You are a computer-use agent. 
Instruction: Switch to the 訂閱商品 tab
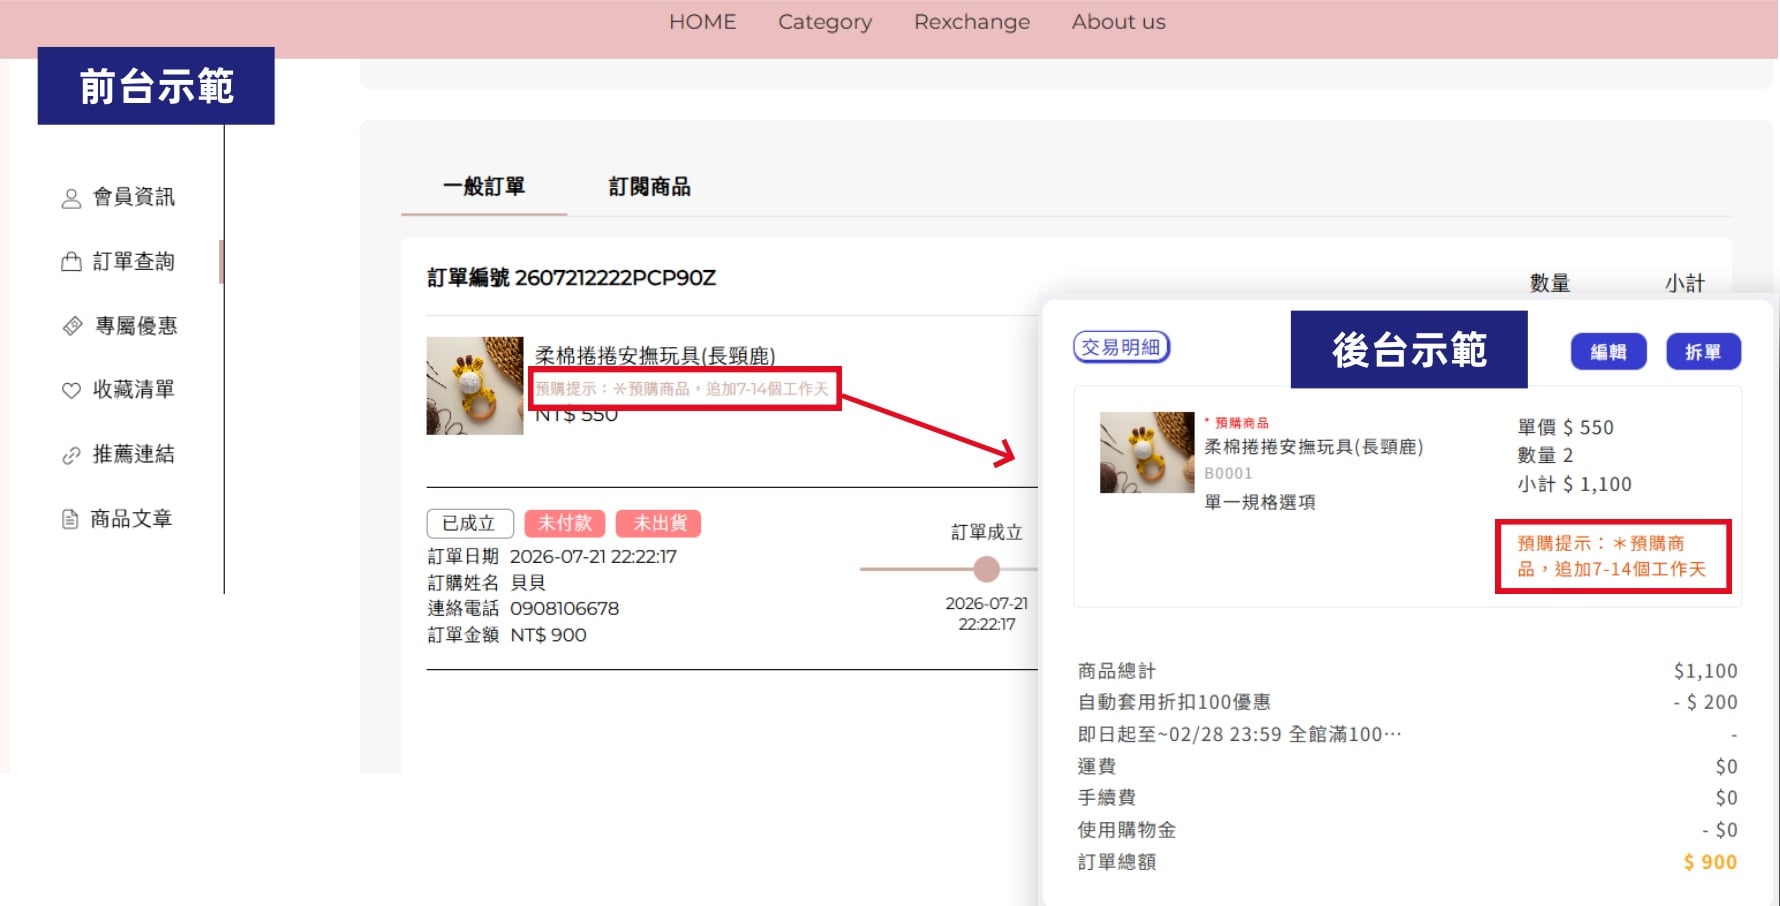point(650,187)
